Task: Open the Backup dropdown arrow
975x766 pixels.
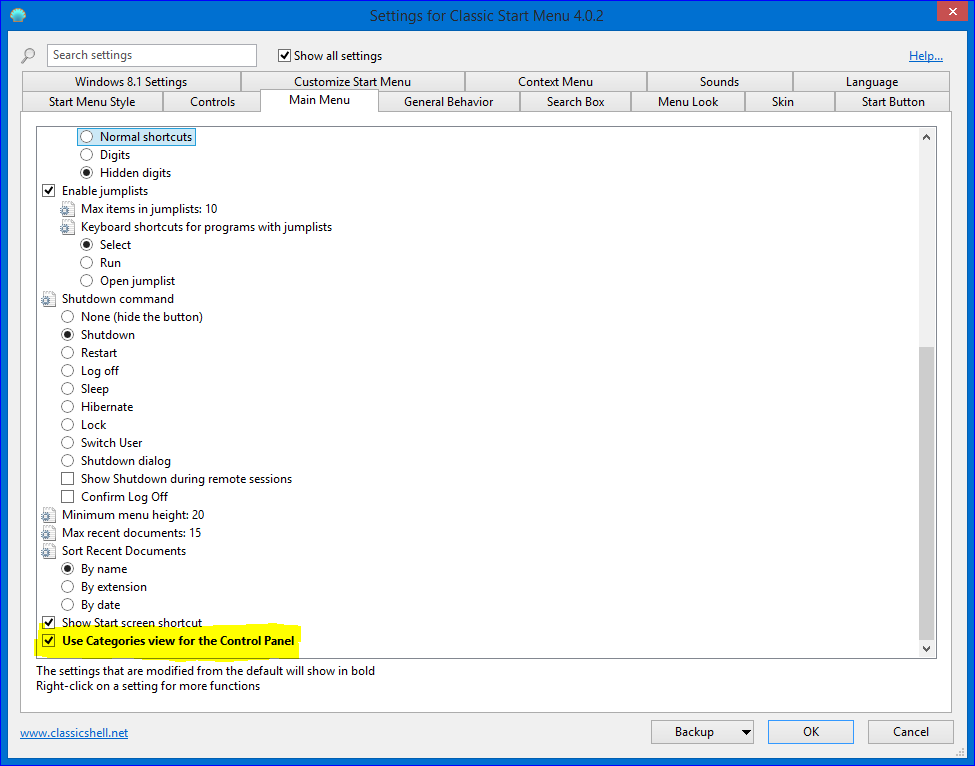Action: click(x=746, y=732)
